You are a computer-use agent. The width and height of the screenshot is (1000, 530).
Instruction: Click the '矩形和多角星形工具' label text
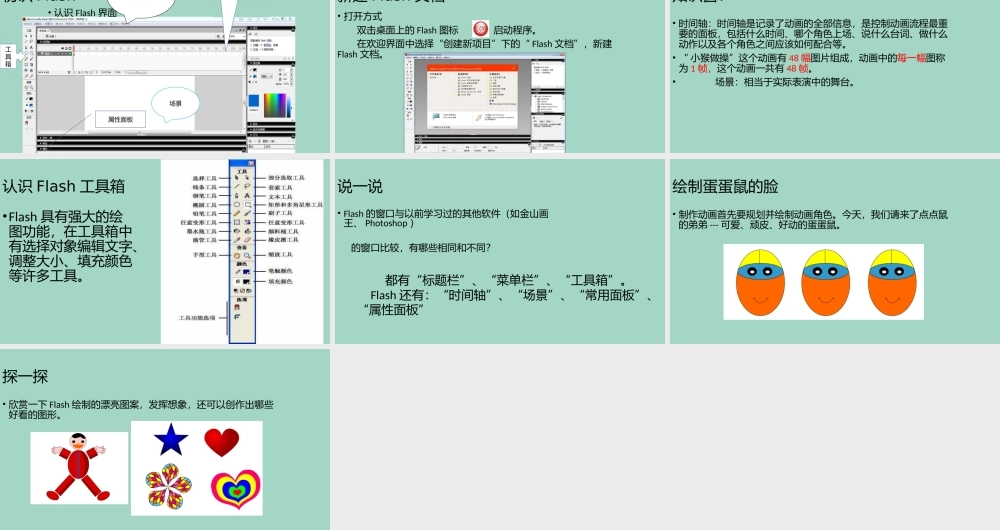click(x=295, y=205)
